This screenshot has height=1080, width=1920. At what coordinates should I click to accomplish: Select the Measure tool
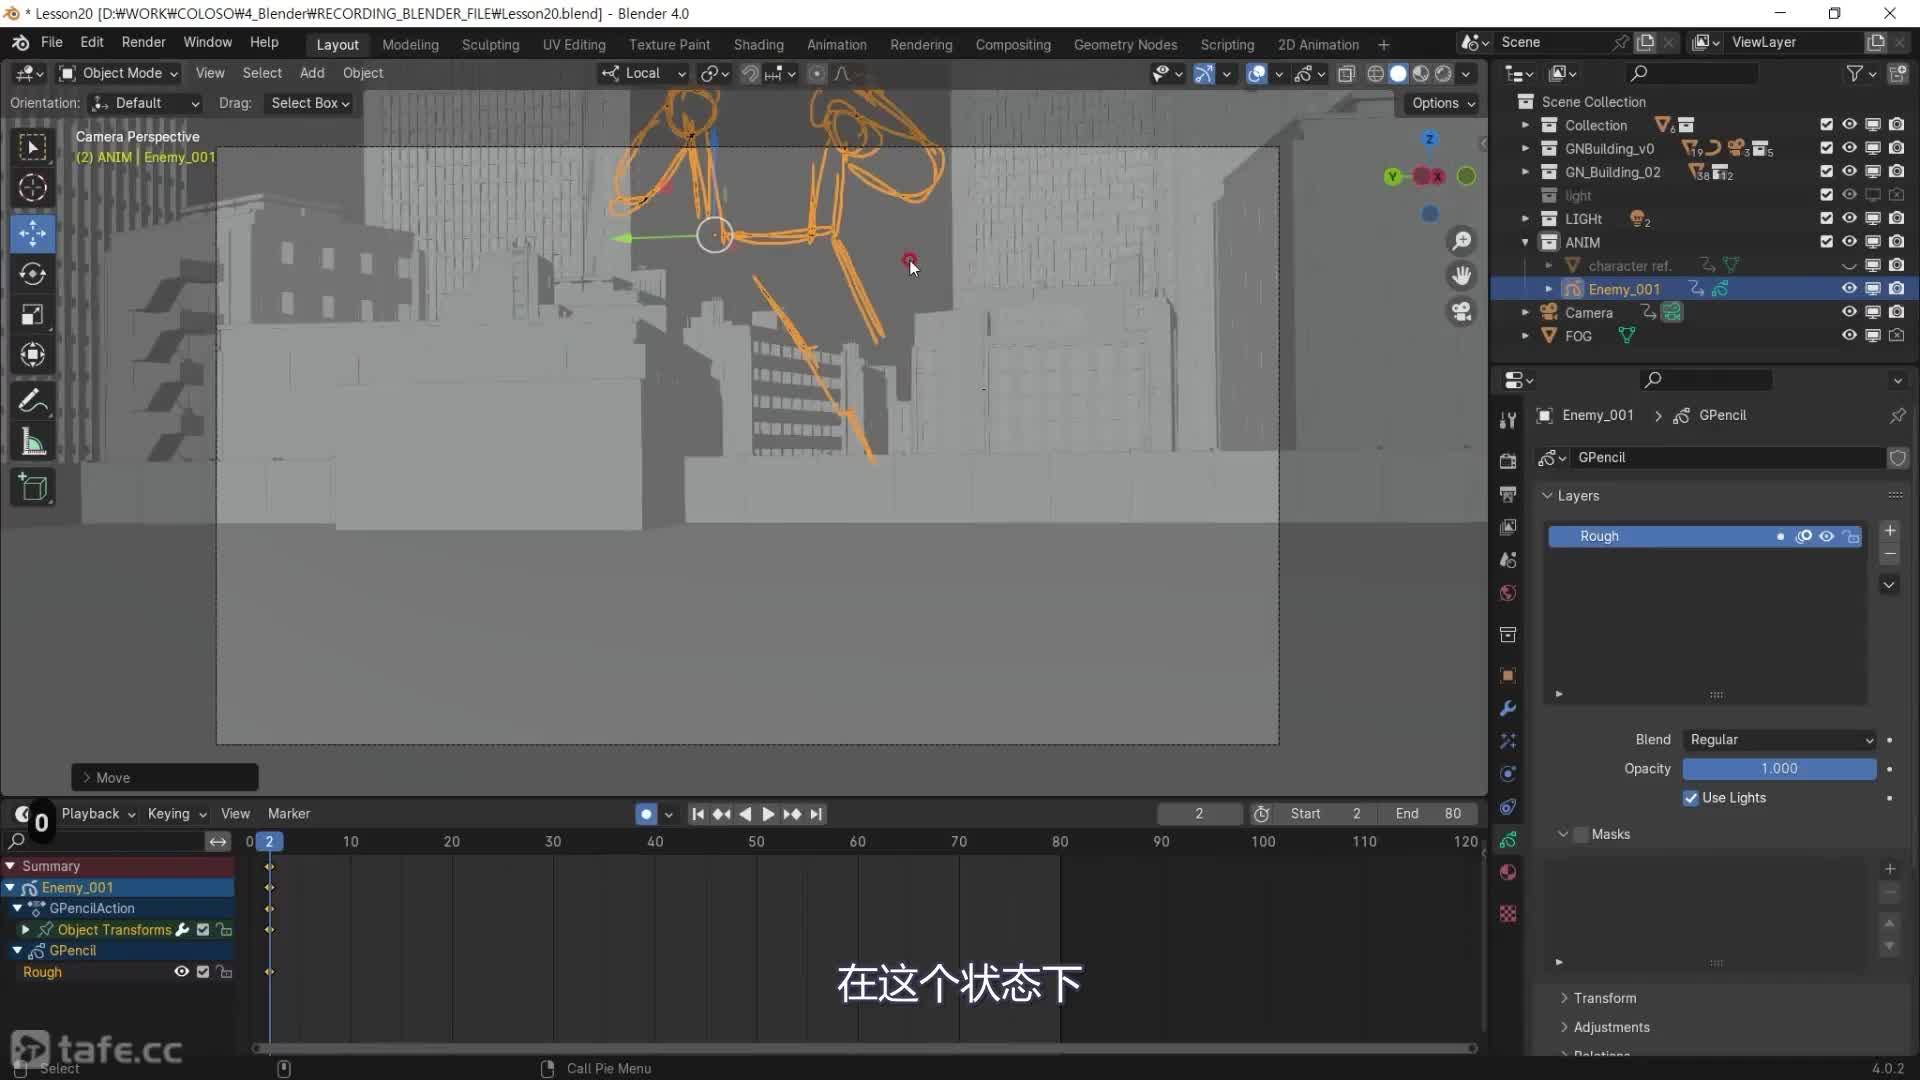(32, 442)
